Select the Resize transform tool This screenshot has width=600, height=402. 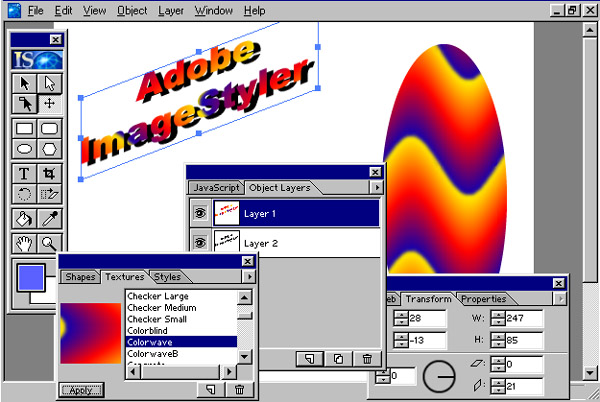(50, 194)
